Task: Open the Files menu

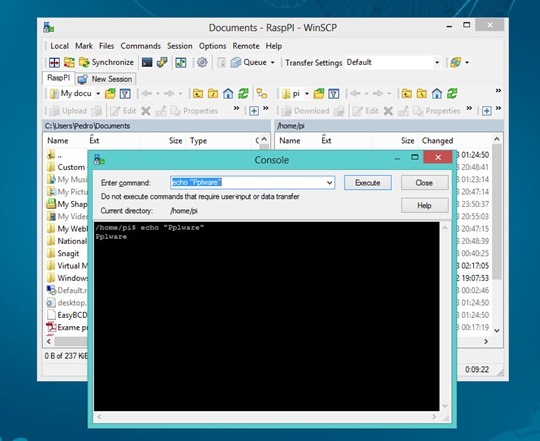Action: [x=106, y=46]
